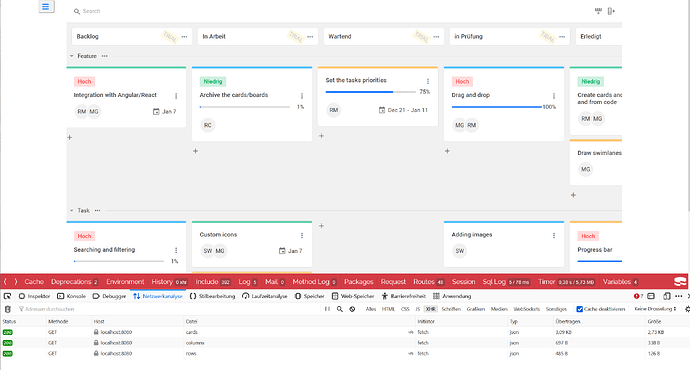Open the Feature swimlane menu dots

(x=104, y=56)
